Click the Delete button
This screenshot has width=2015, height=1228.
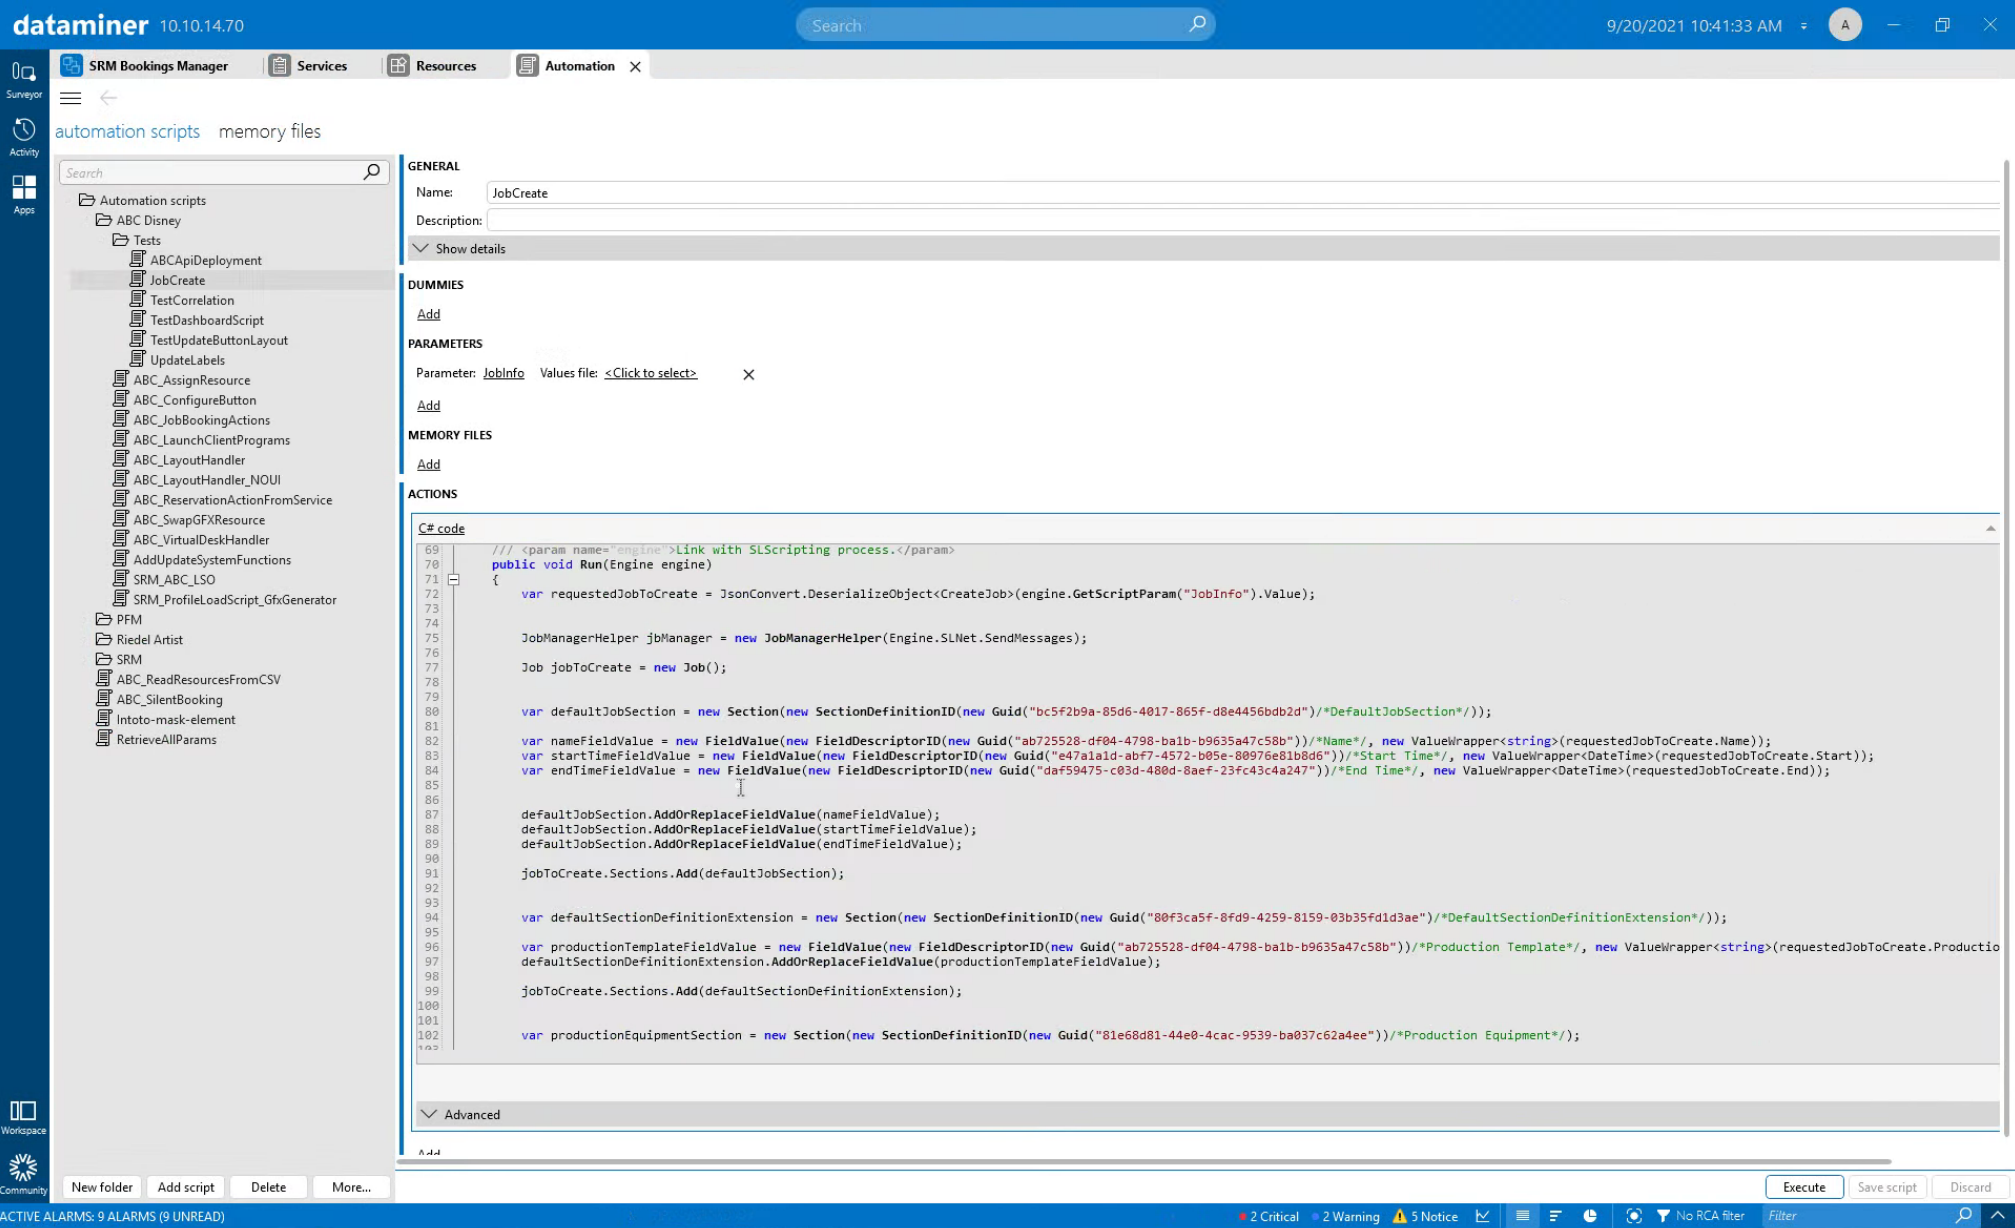click(268, 1187)
